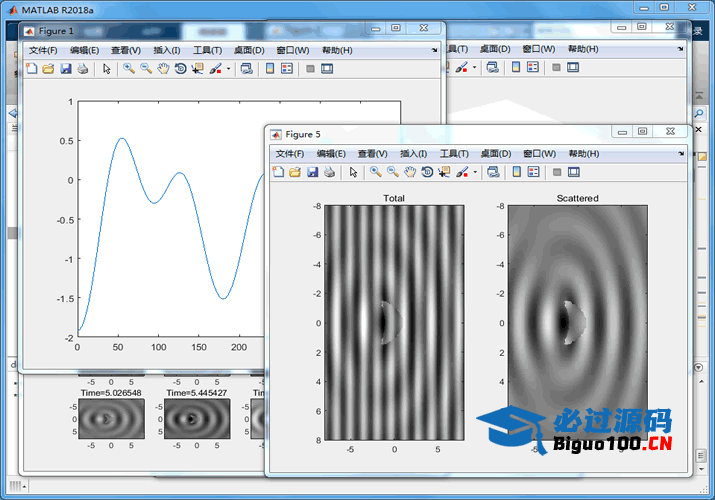Open the 工具(T) menu in Figure 5
The height and width of the screenshot is (500, 715).
point(455,154)
